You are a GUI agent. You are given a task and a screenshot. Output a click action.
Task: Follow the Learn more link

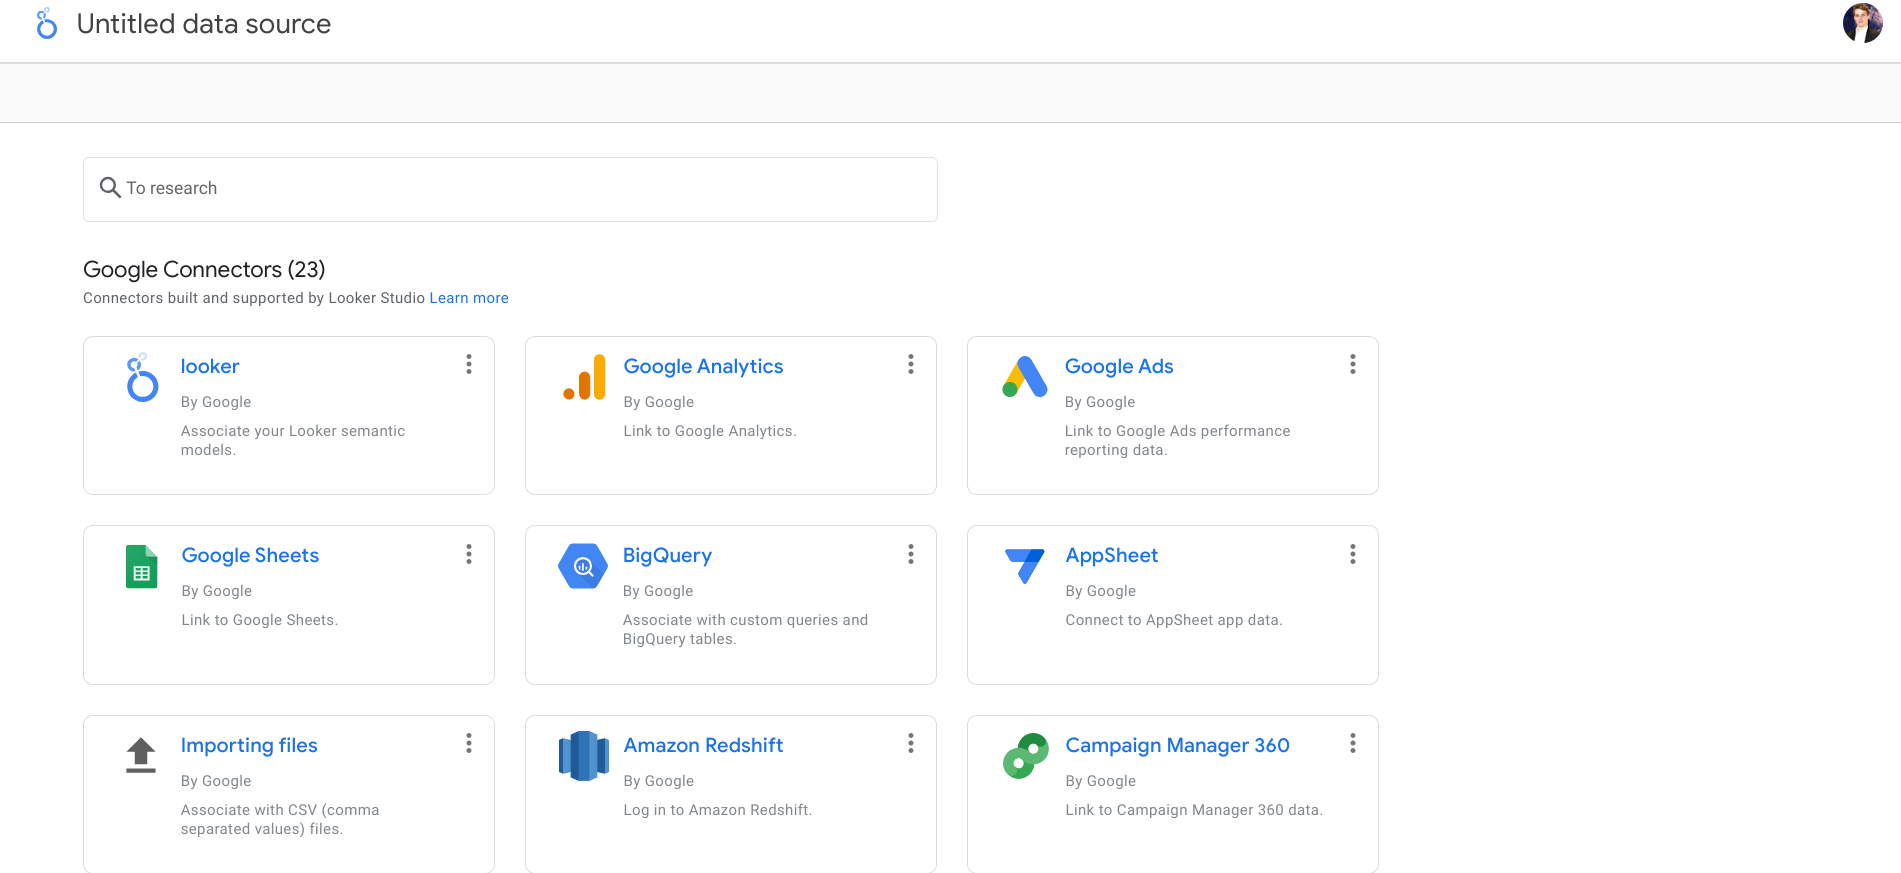coord(469,298)
